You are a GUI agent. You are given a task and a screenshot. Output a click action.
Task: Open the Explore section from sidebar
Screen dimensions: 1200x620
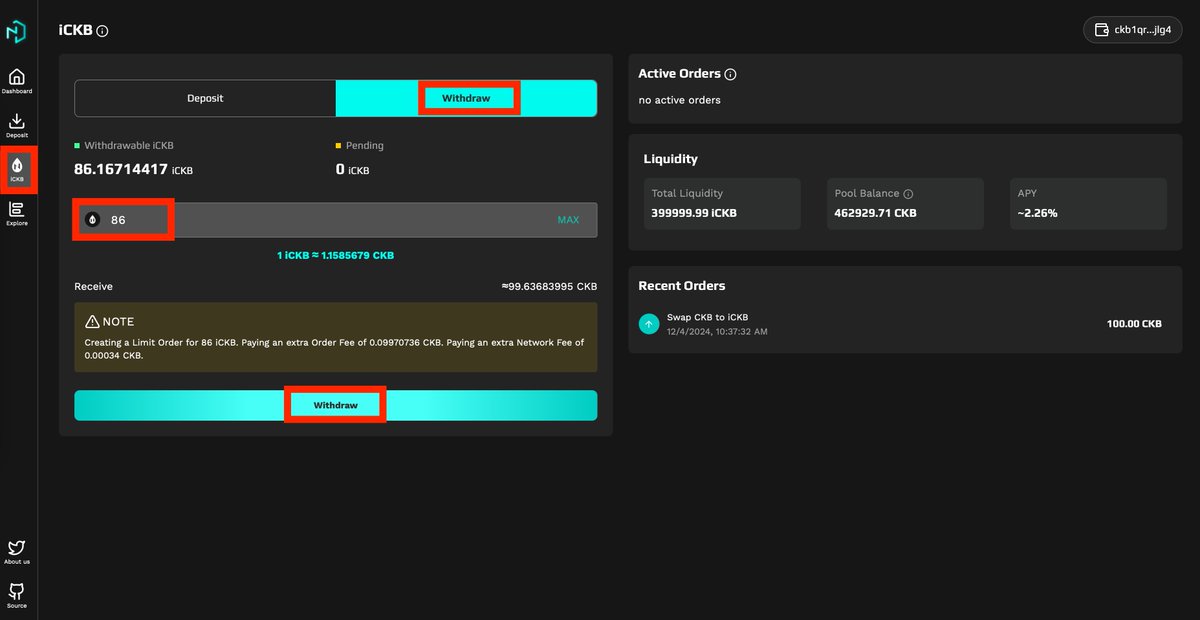tap(17, 213)
